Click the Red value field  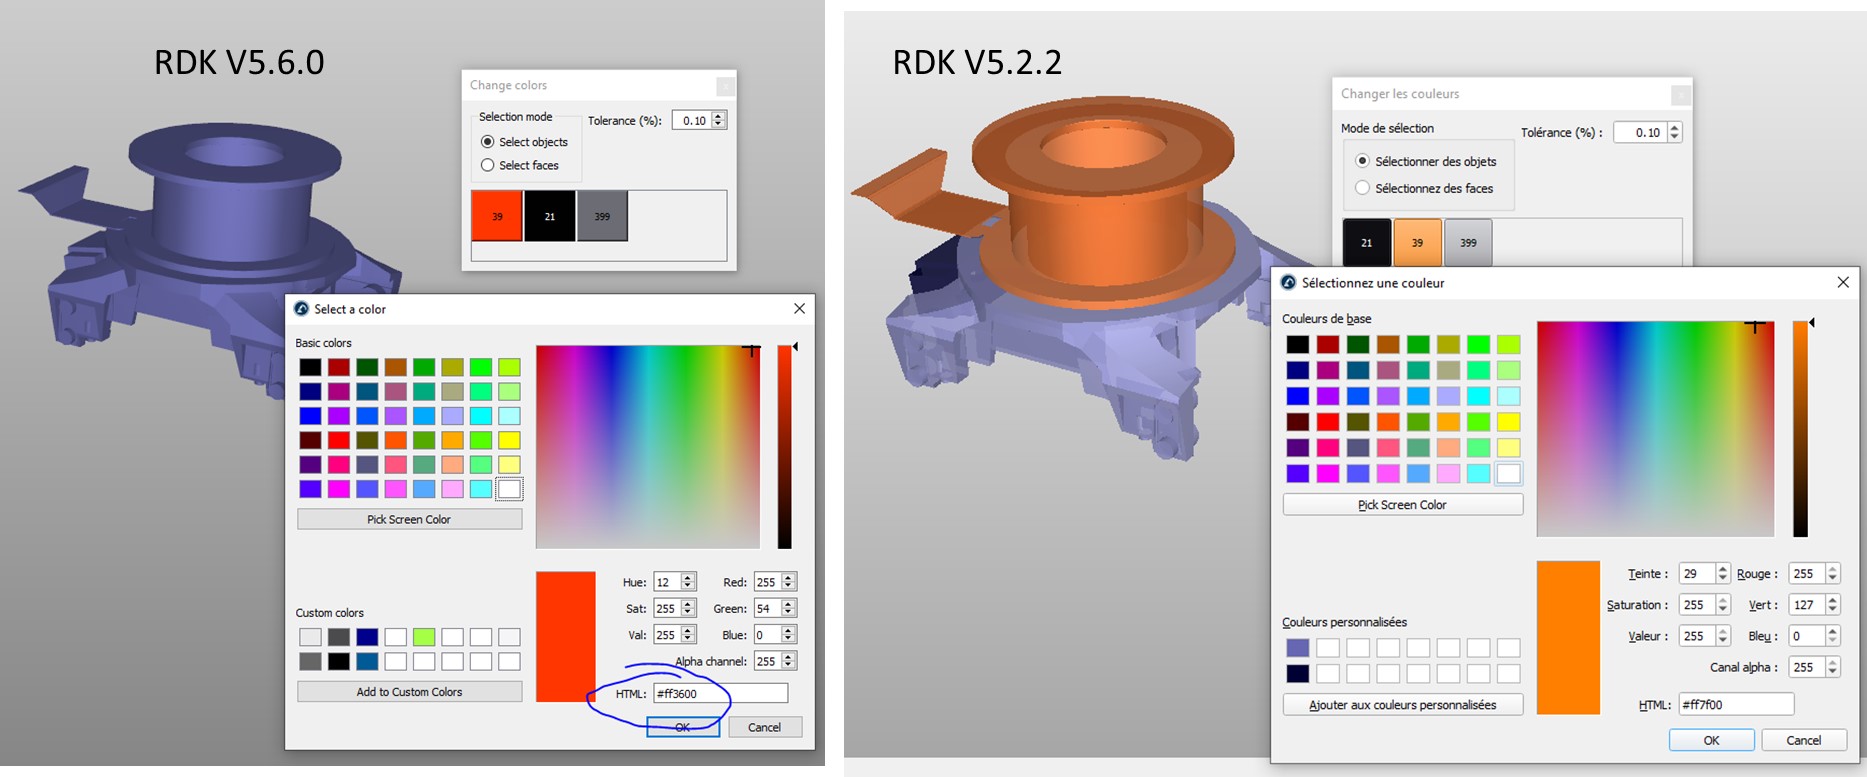point(768,582)
